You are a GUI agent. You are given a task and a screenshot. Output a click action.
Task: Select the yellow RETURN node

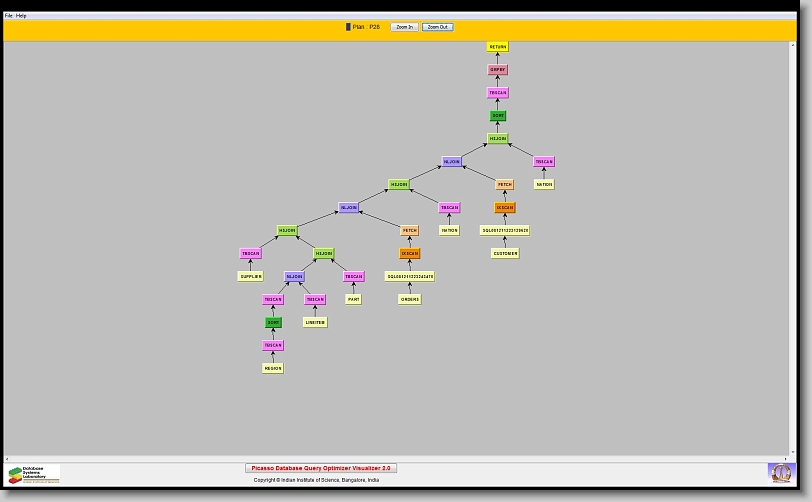click(x=498, y=47)
